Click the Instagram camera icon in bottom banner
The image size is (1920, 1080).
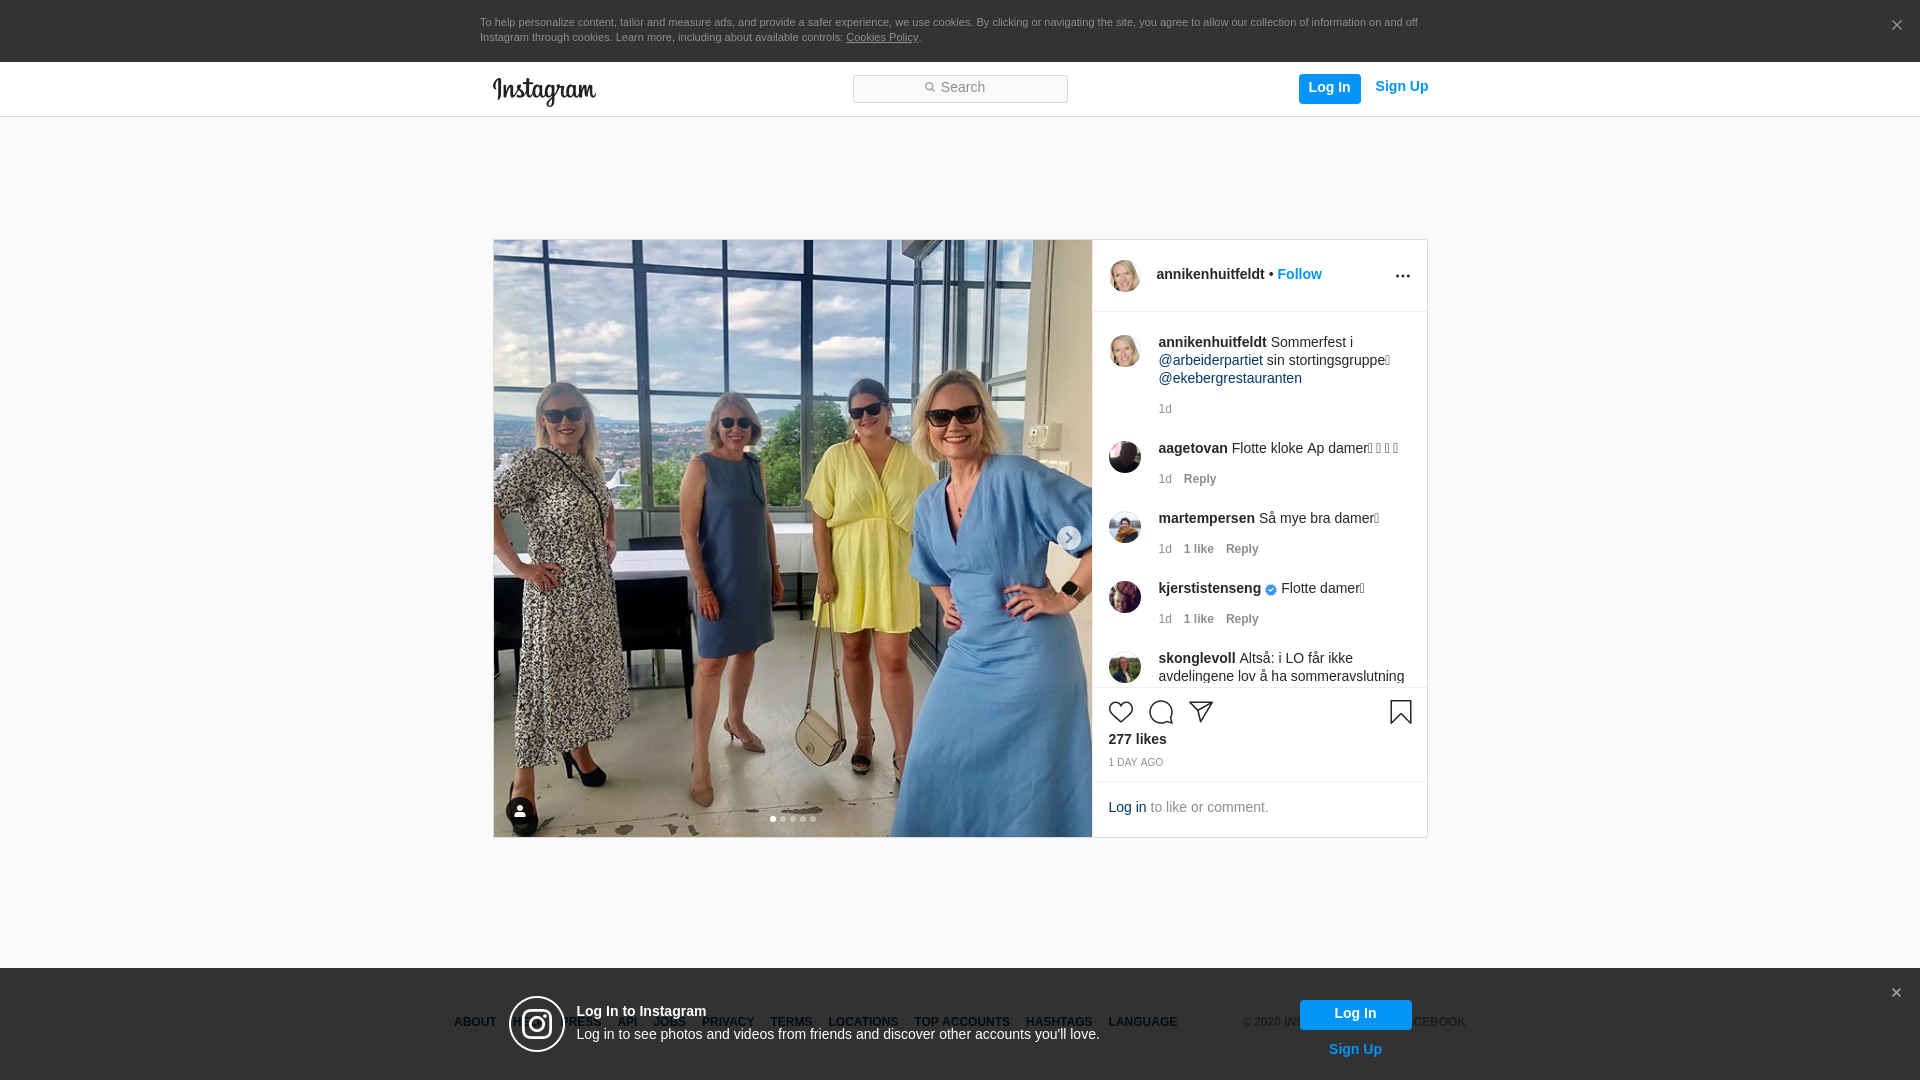[x=537, y=1024]
